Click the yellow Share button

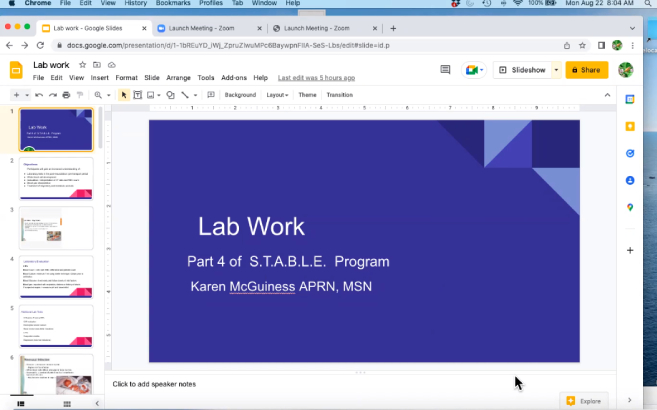pos(586,70)
